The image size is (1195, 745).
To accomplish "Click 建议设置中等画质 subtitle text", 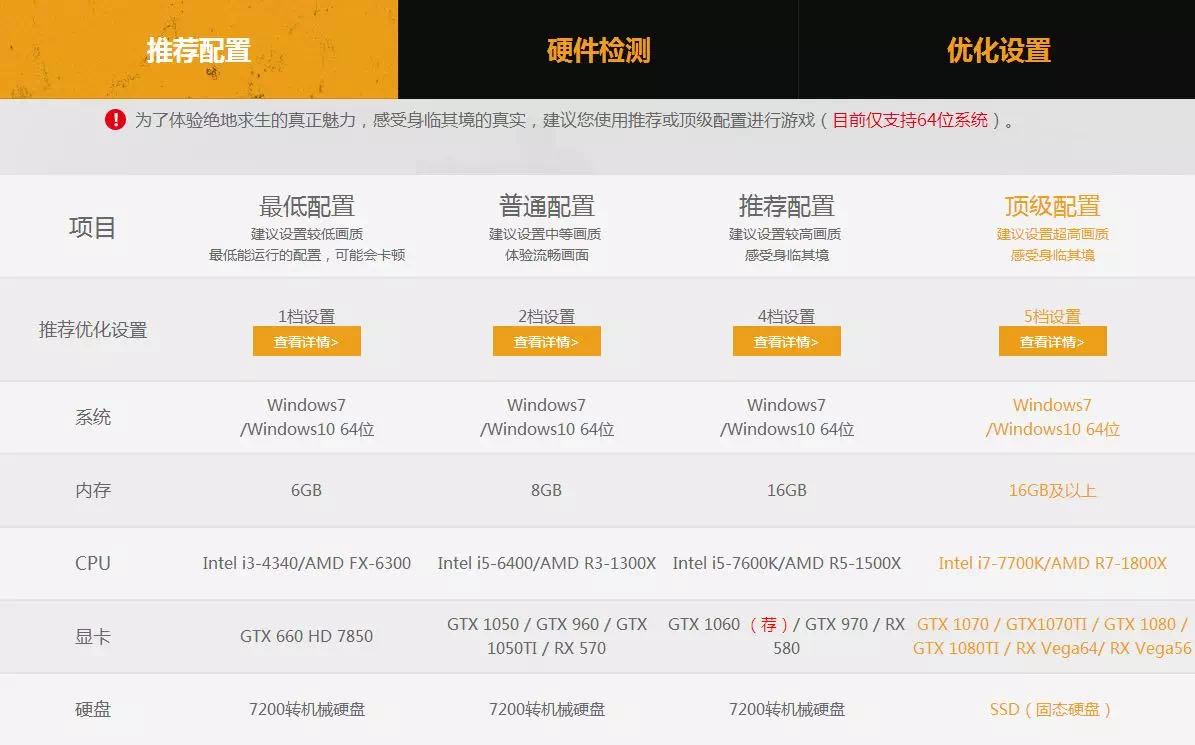I will click(x=545, y=234).
